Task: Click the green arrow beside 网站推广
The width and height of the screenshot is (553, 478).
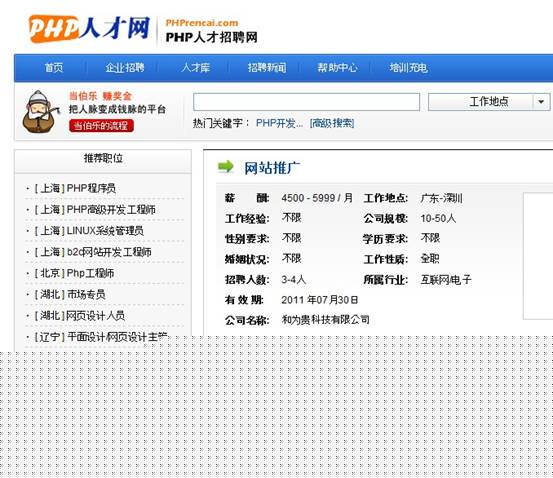Action: (x=226, y=167)
